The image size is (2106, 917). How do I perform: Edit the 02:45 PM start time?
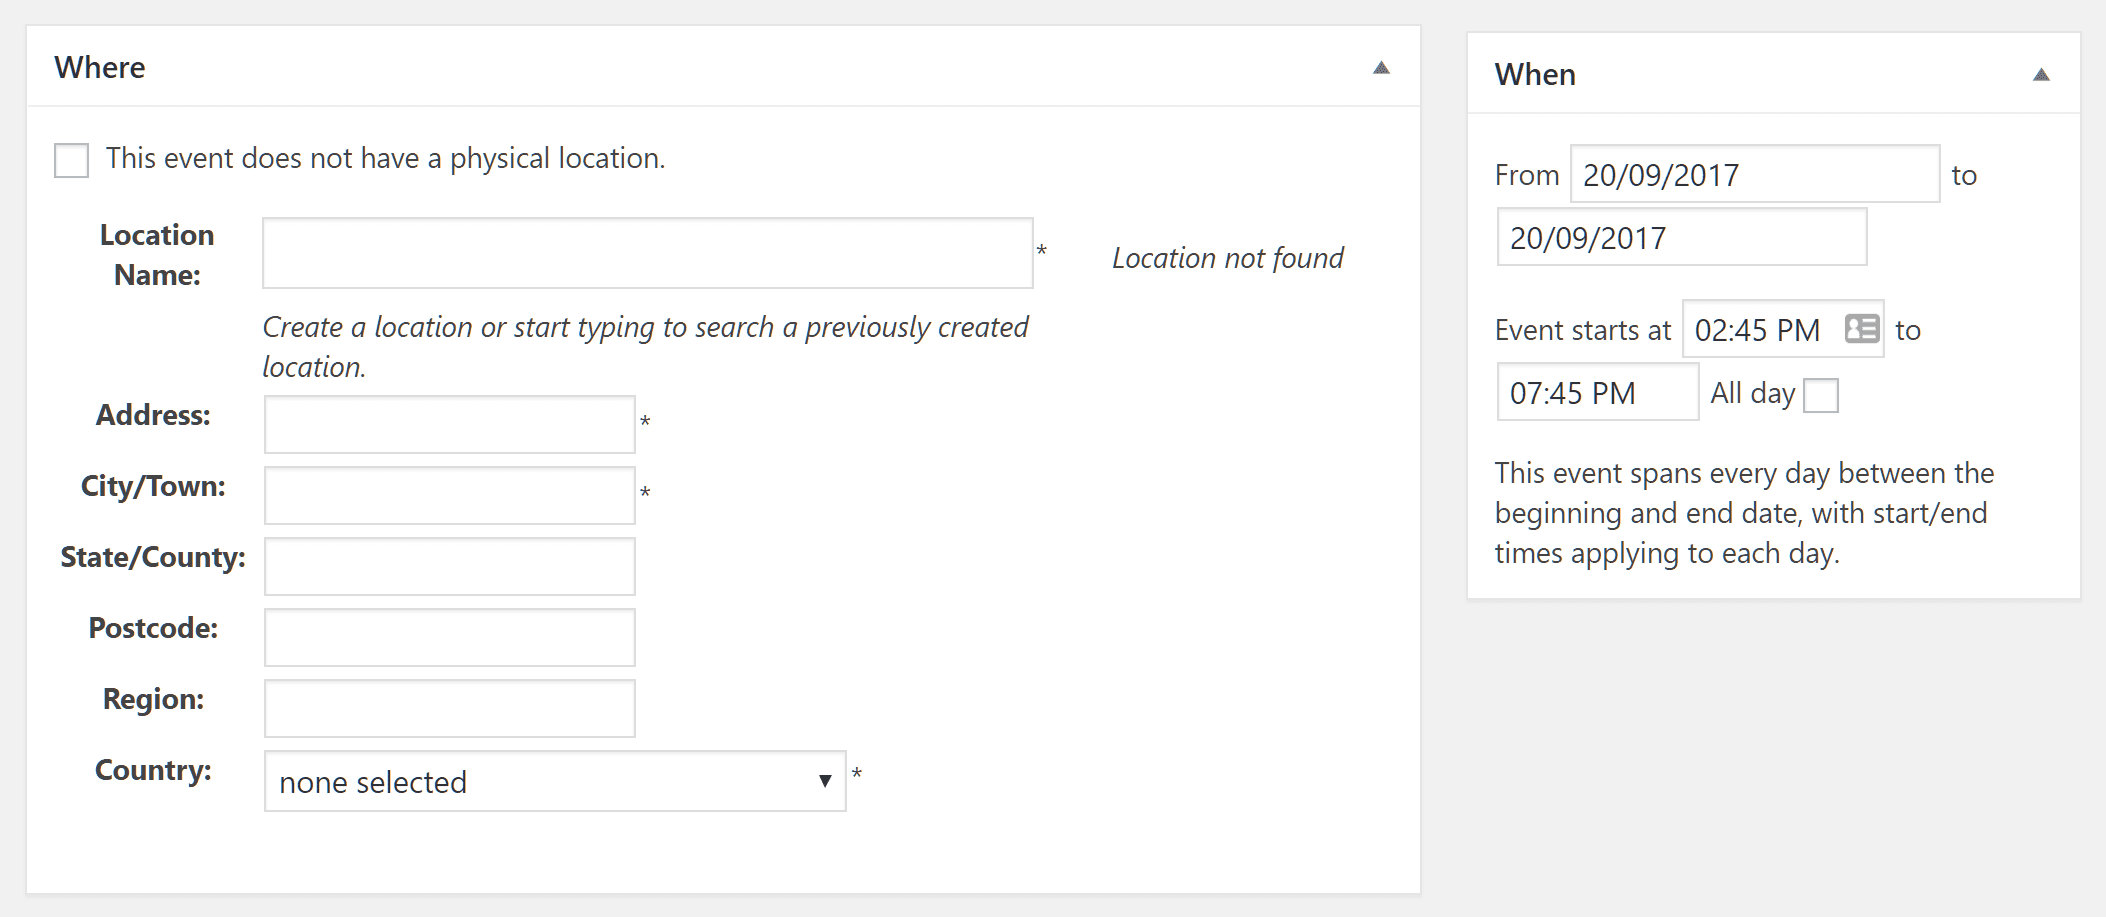1757,330
